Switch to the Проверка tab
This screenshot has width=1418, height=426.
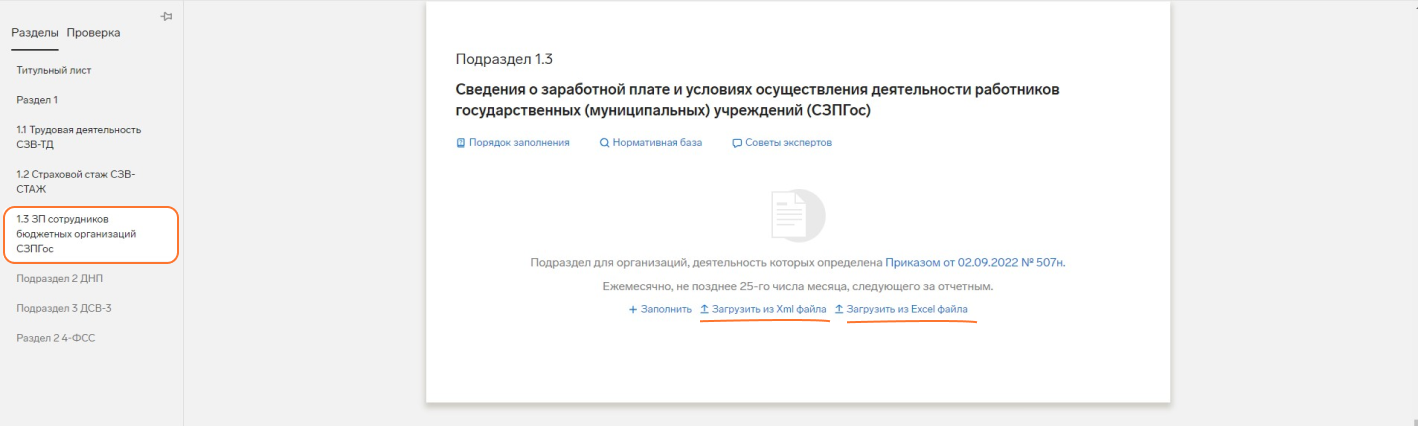(93, 32)
